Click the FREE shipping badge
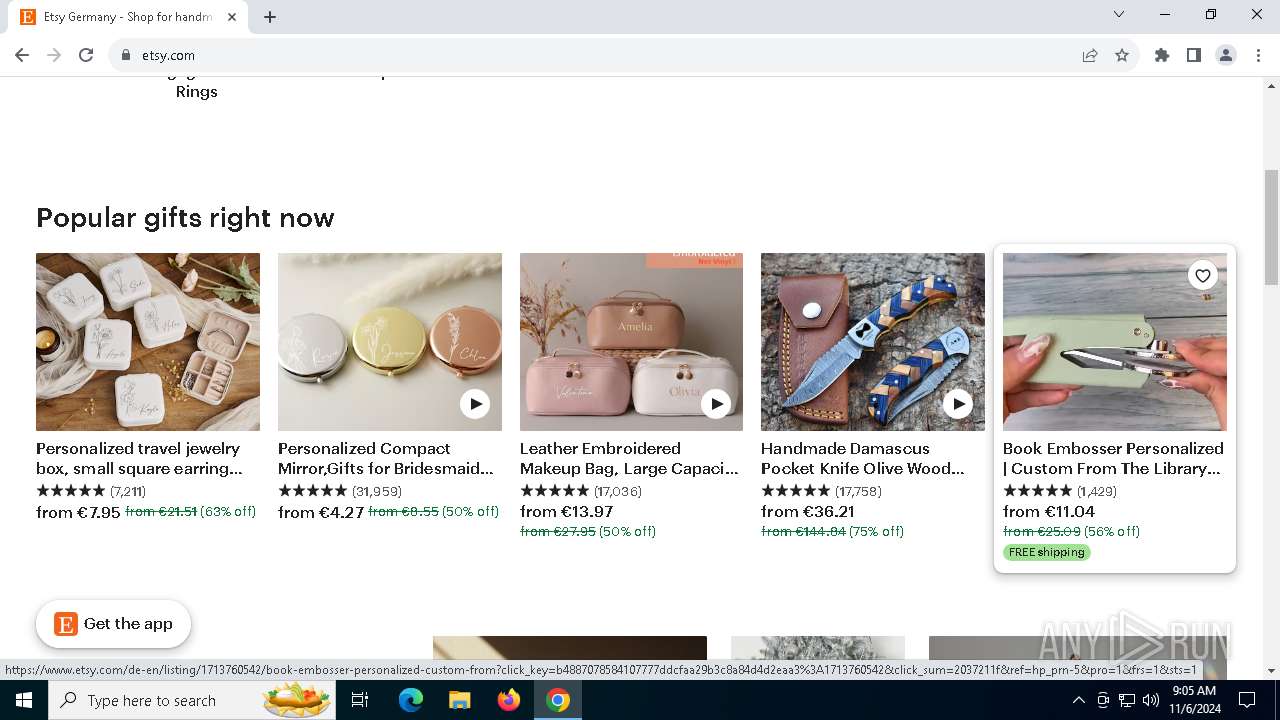This screenshot has height=720, width=1280. [x=1046, y=552]
